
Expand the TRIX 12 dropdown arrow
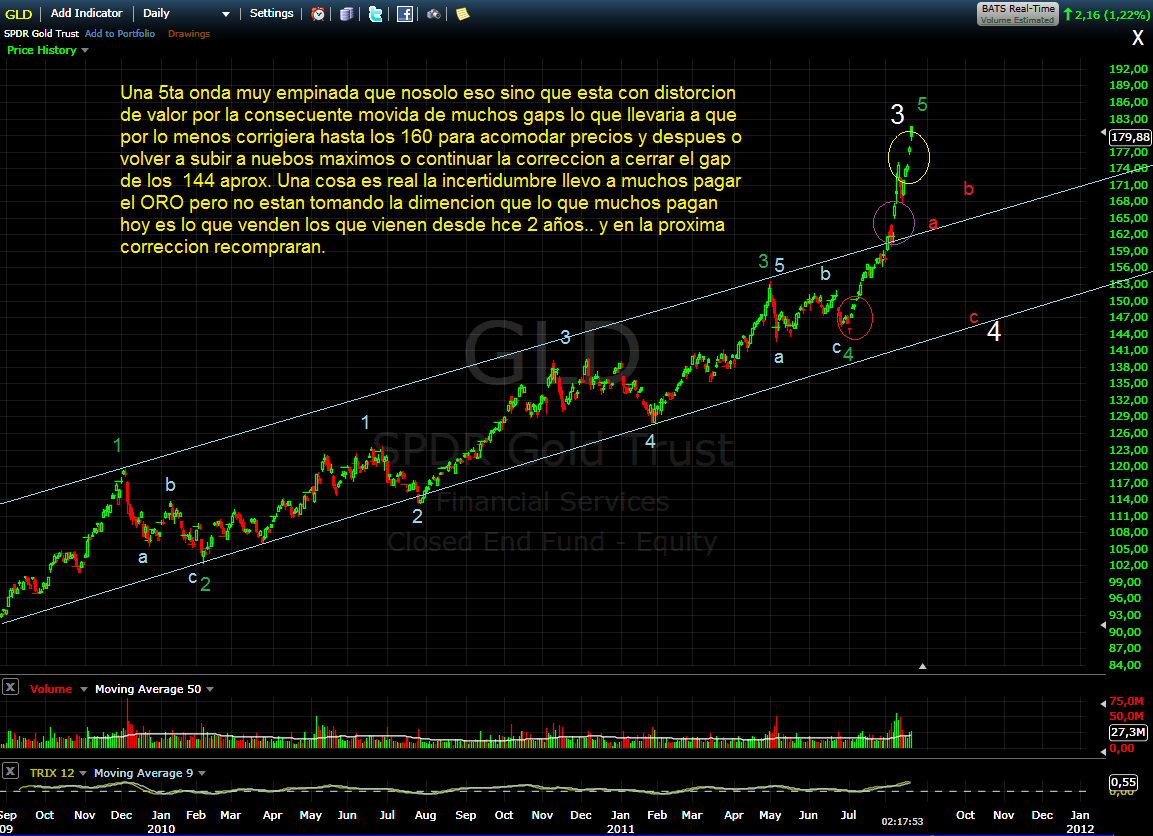coord(82,774)
